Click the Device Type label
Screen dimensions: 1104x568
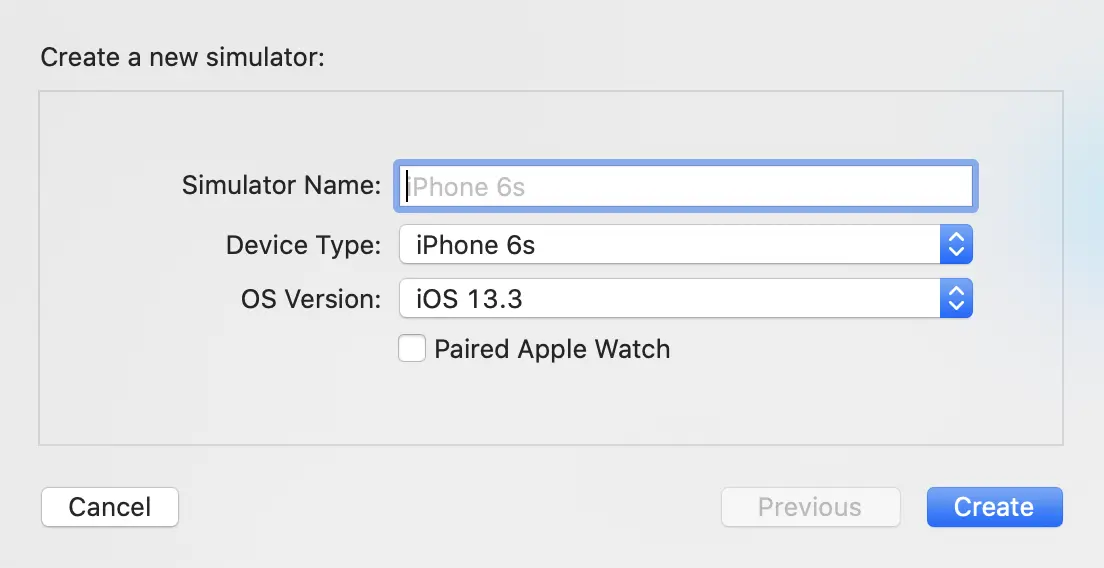point(303,245)
